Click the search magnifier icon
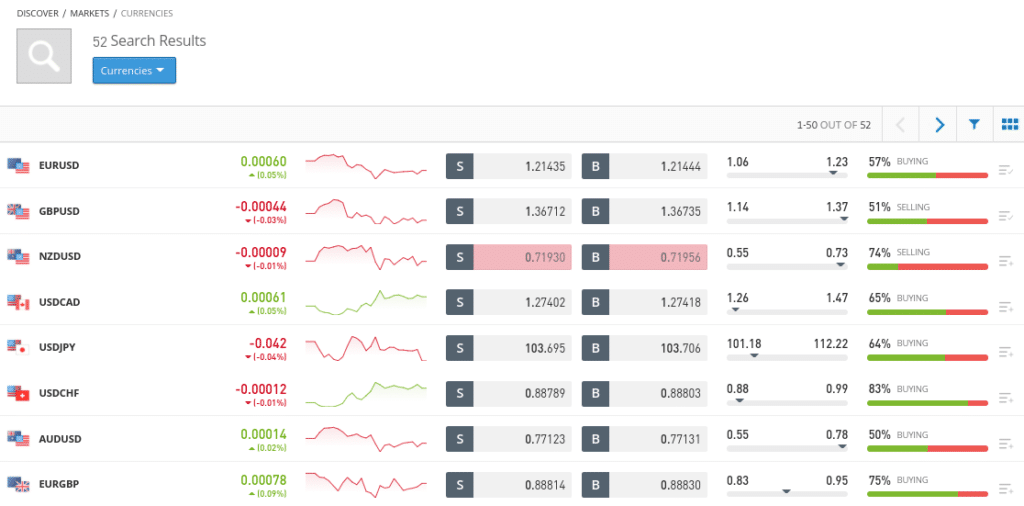The image size is (1024, 506). [x=44, y=56]
